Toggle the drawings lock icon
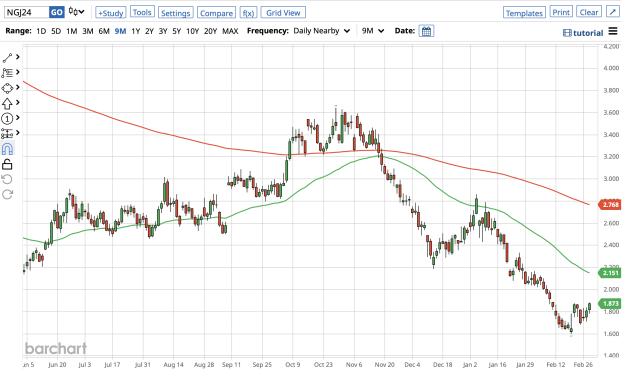The width and height of the screenshot is (625, 379). coord(7,164)
